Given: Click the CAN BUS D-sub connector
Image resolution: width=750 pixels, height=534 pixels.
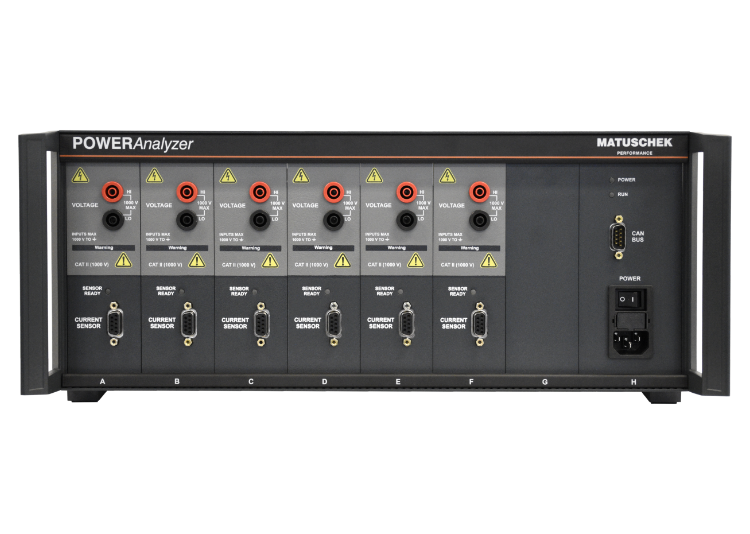Looking at the screenshot, I should tap(618, 237).
